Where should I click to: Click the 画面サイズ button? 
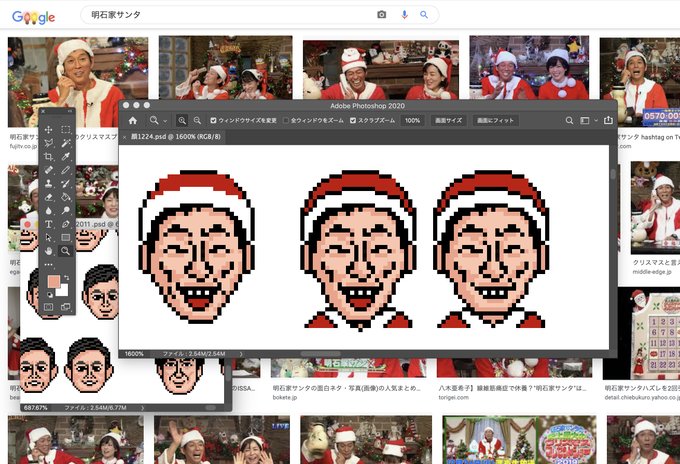448,121
